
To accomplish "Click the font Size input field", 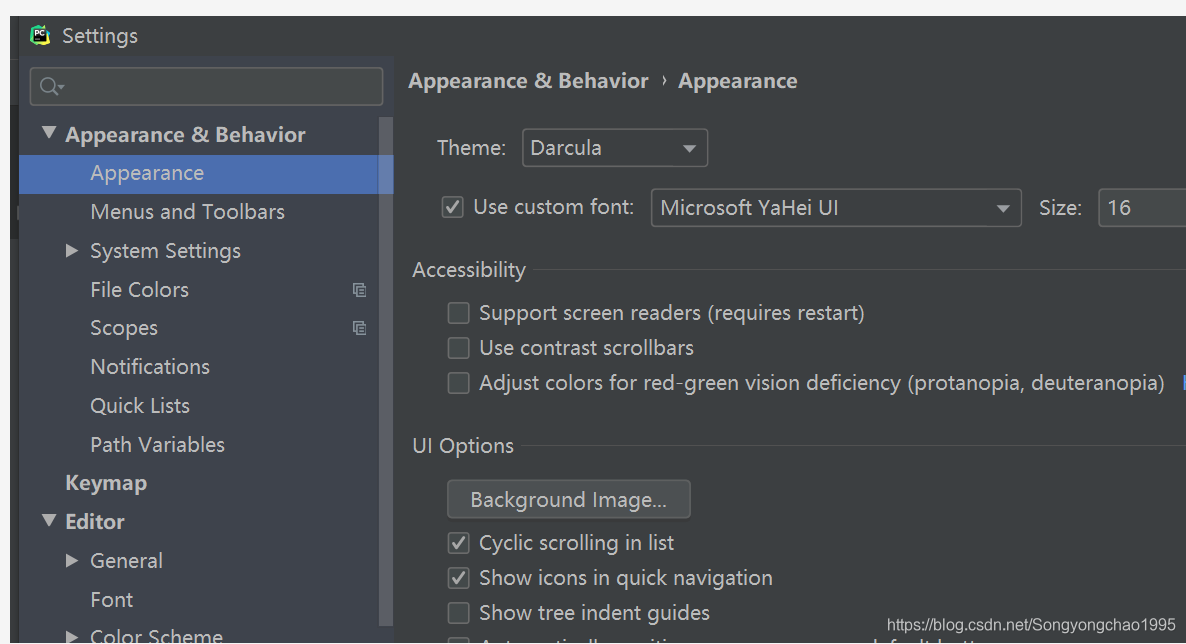I will click(x=1140, y=208).
